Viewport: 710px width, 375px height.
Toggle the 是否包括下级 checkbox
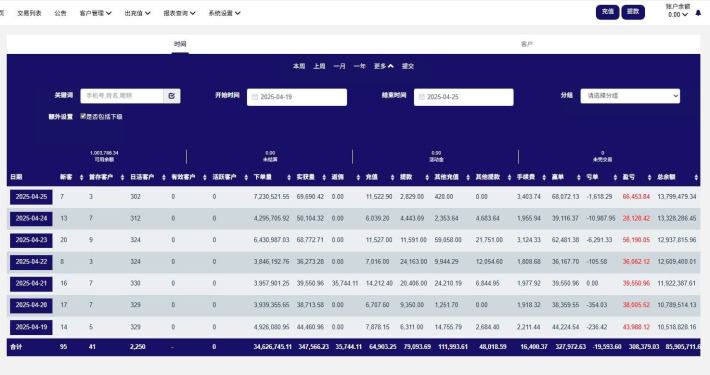click(83, 116)
